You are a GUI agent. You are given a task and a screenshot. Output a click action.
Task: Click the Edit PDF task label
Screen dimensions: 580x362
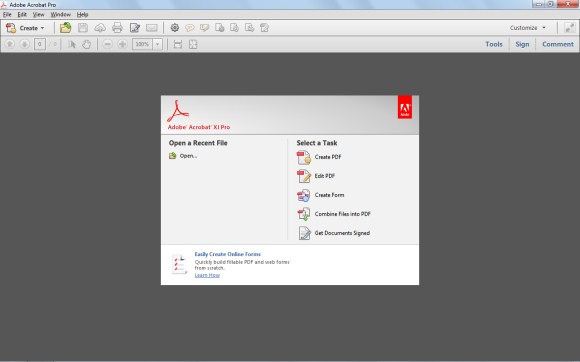coord(325,176)
